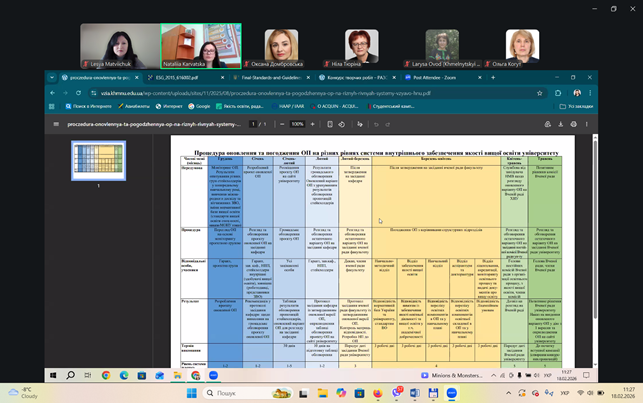The image size is (644, 404).
Task: Click the Windows taskbar search box
Action: (x=250, y=393)
